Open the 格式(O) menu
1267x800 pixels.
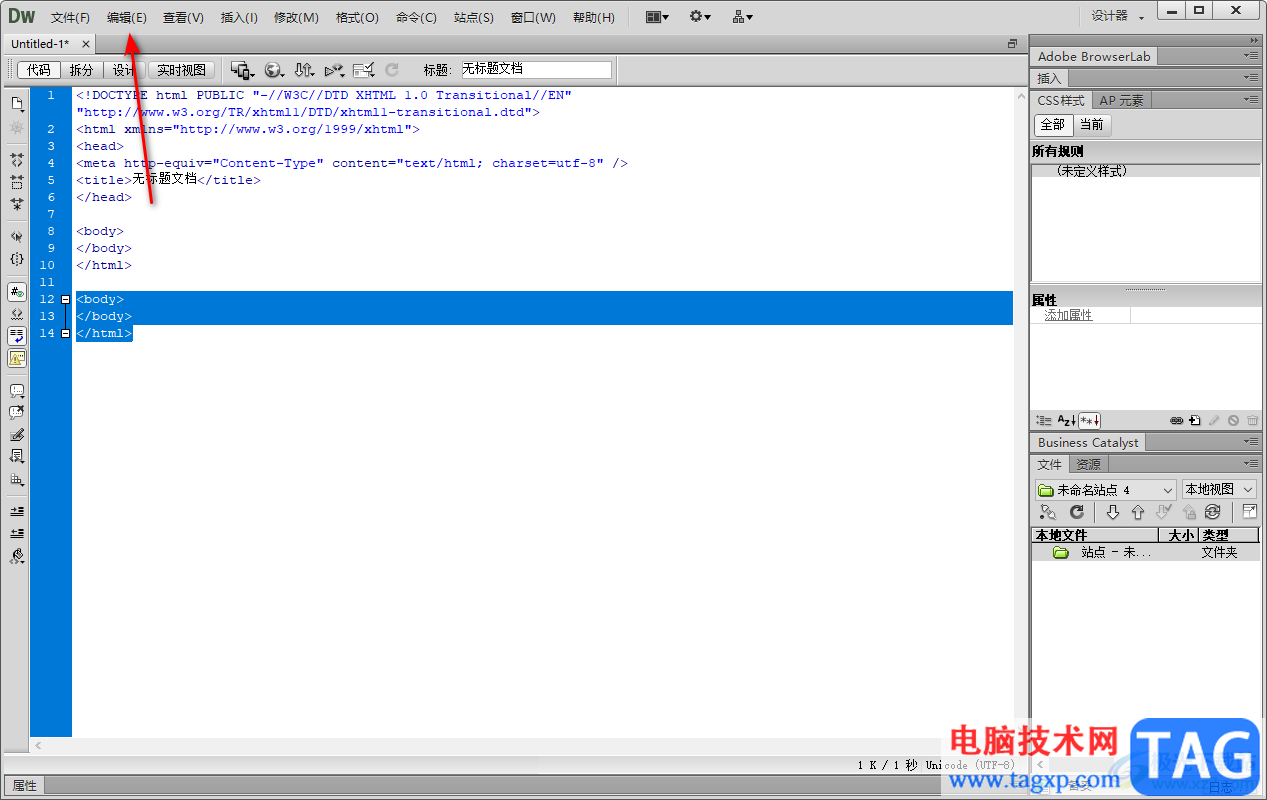tap(357, 18)
